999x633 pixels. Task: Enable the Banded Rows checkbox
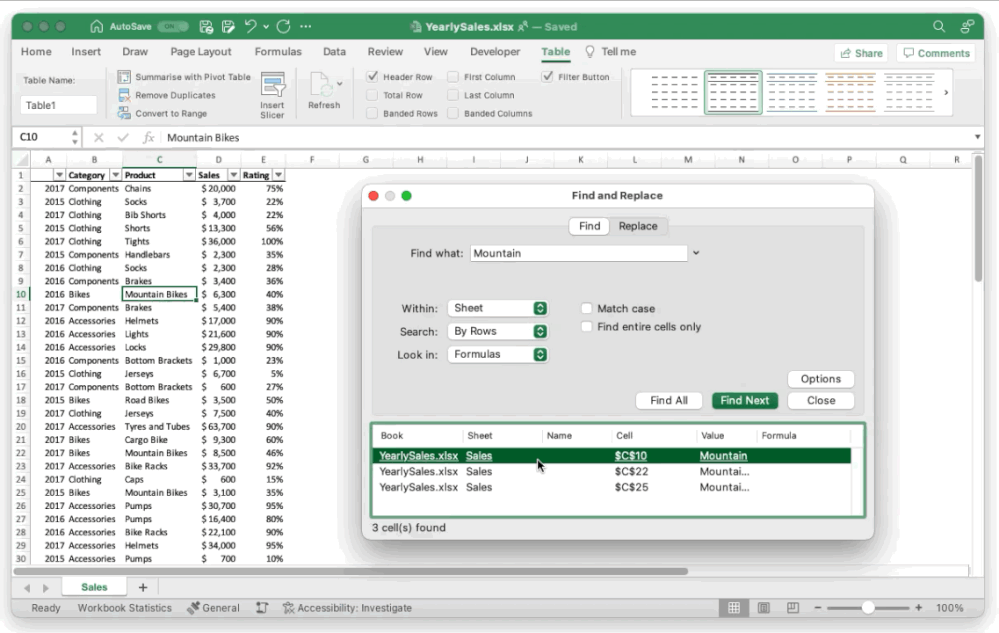373,113
